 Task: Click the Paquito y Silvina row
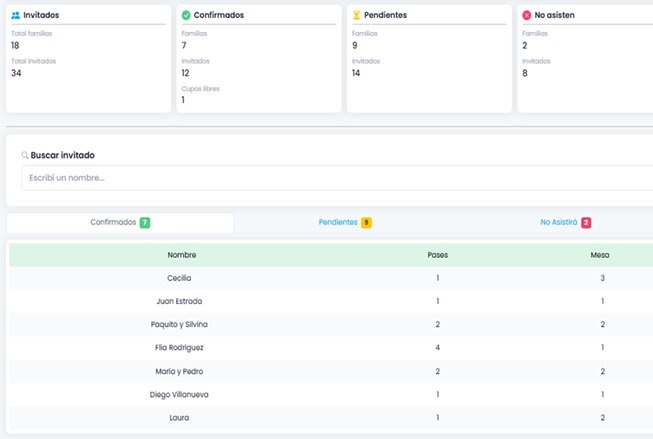pyautogui.click(x=181, y=325)
